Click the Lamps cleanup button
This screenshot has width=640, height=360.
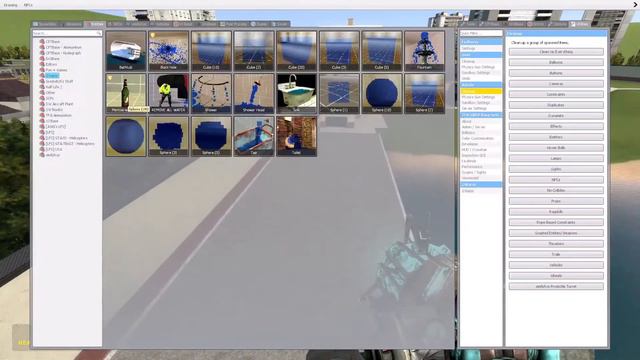556,158
